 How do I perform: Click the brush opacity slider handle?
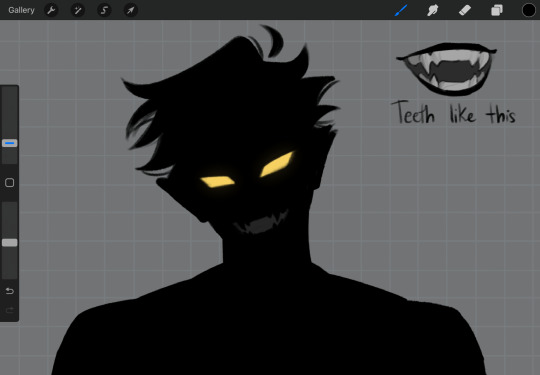(x=10, y=243)
